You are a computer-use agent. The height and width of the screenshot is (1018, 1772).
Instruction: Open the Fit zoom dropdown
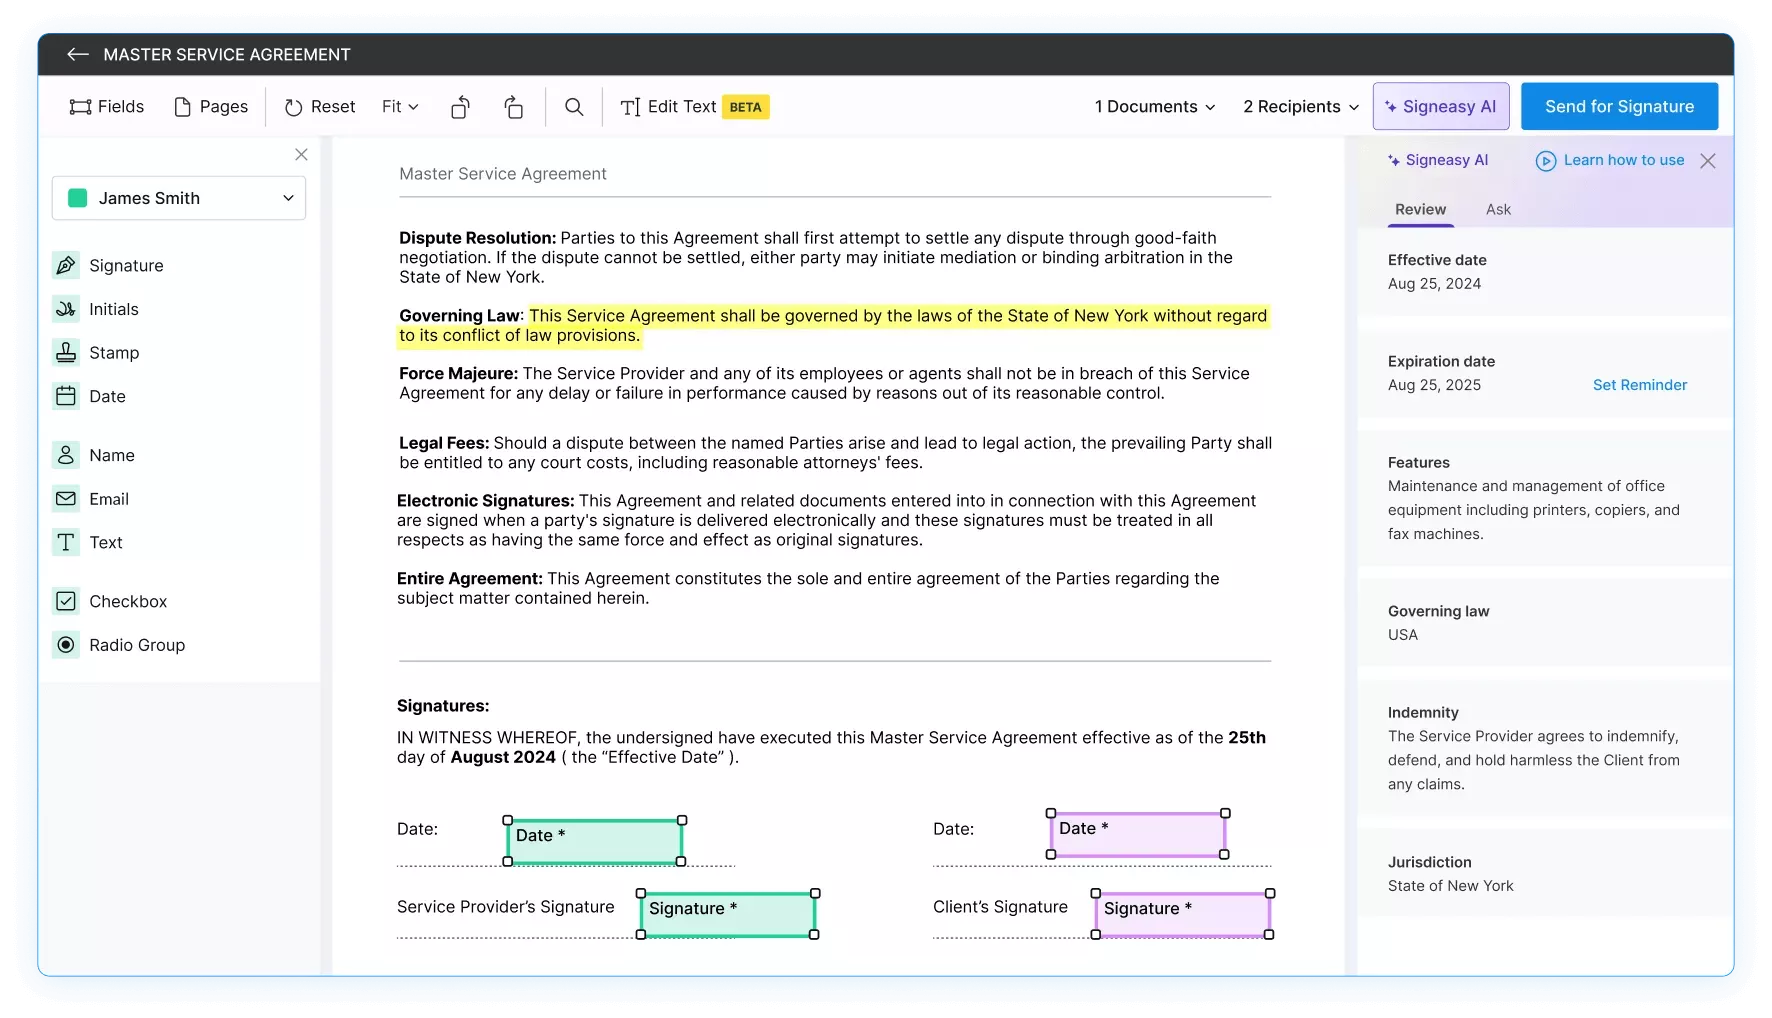click(x=399, y=106)
